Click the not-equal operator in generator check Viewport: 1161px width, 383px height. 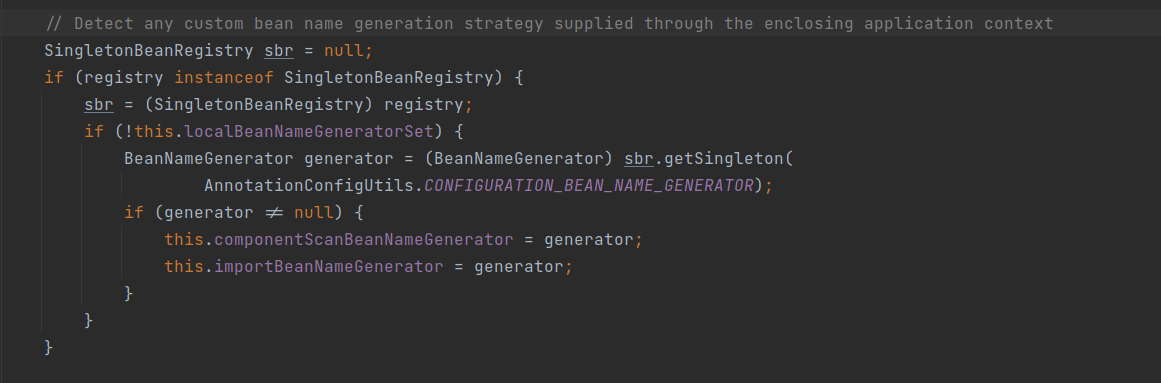(x=274, y=213)
